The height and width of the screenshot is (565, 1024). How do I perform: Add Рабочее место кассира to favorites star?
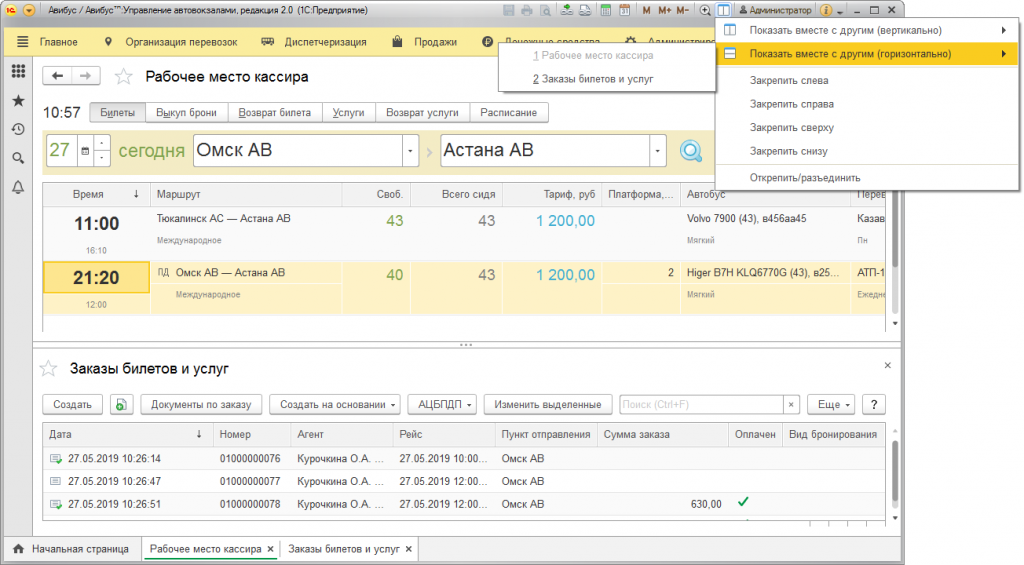(124, 77)
